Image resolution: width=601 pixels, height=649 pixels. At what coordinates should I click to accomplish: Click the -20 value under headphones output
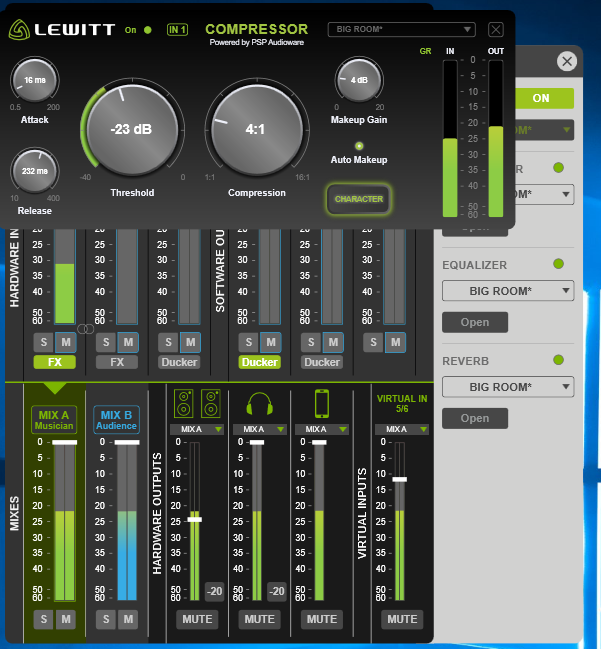click(276, 591)
